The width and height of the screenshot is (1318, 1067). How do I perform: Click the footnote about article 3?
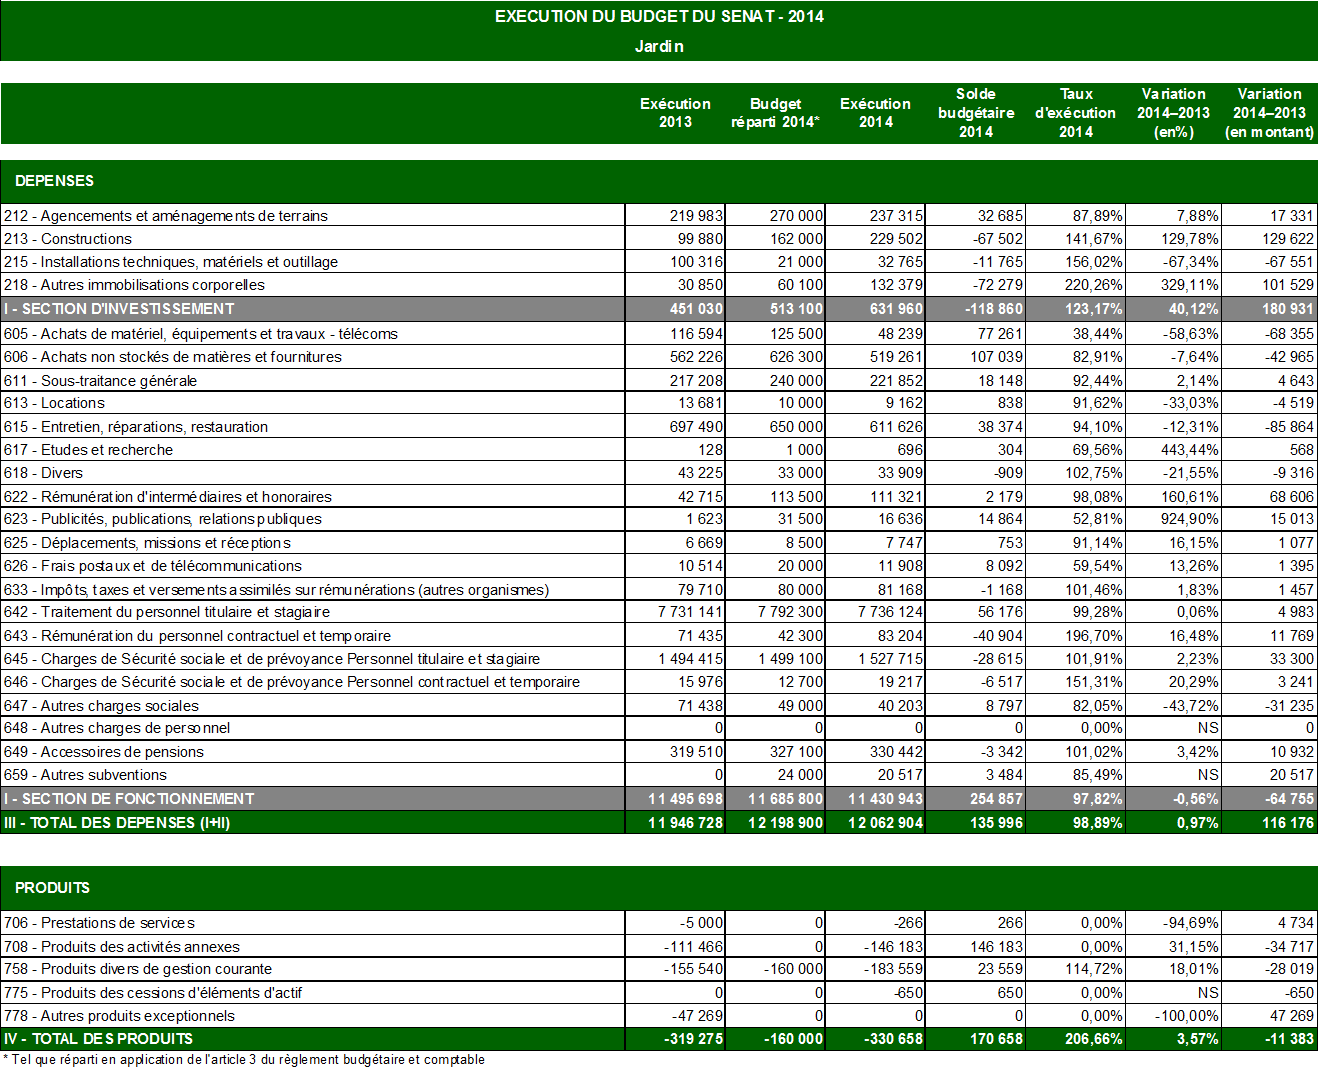(x=244, y=1060)
